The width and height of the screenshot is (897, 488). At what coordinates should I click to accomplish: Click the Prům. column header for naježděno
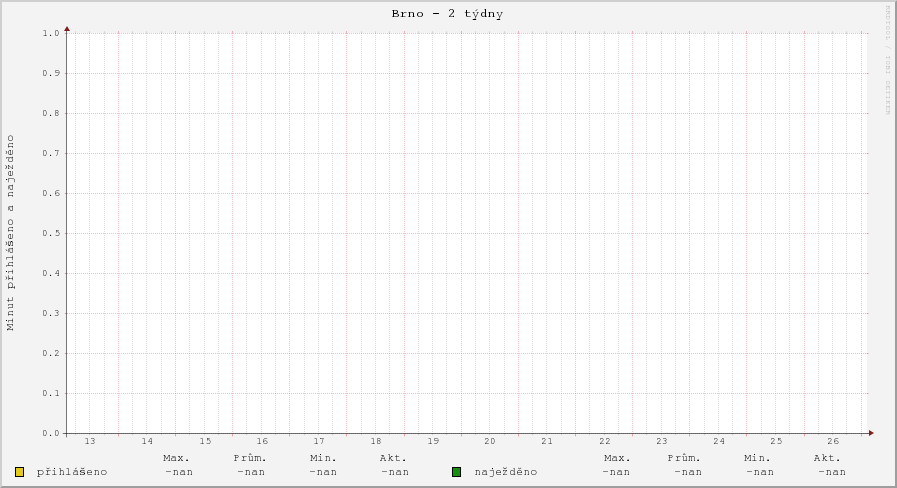click(684, 458)
